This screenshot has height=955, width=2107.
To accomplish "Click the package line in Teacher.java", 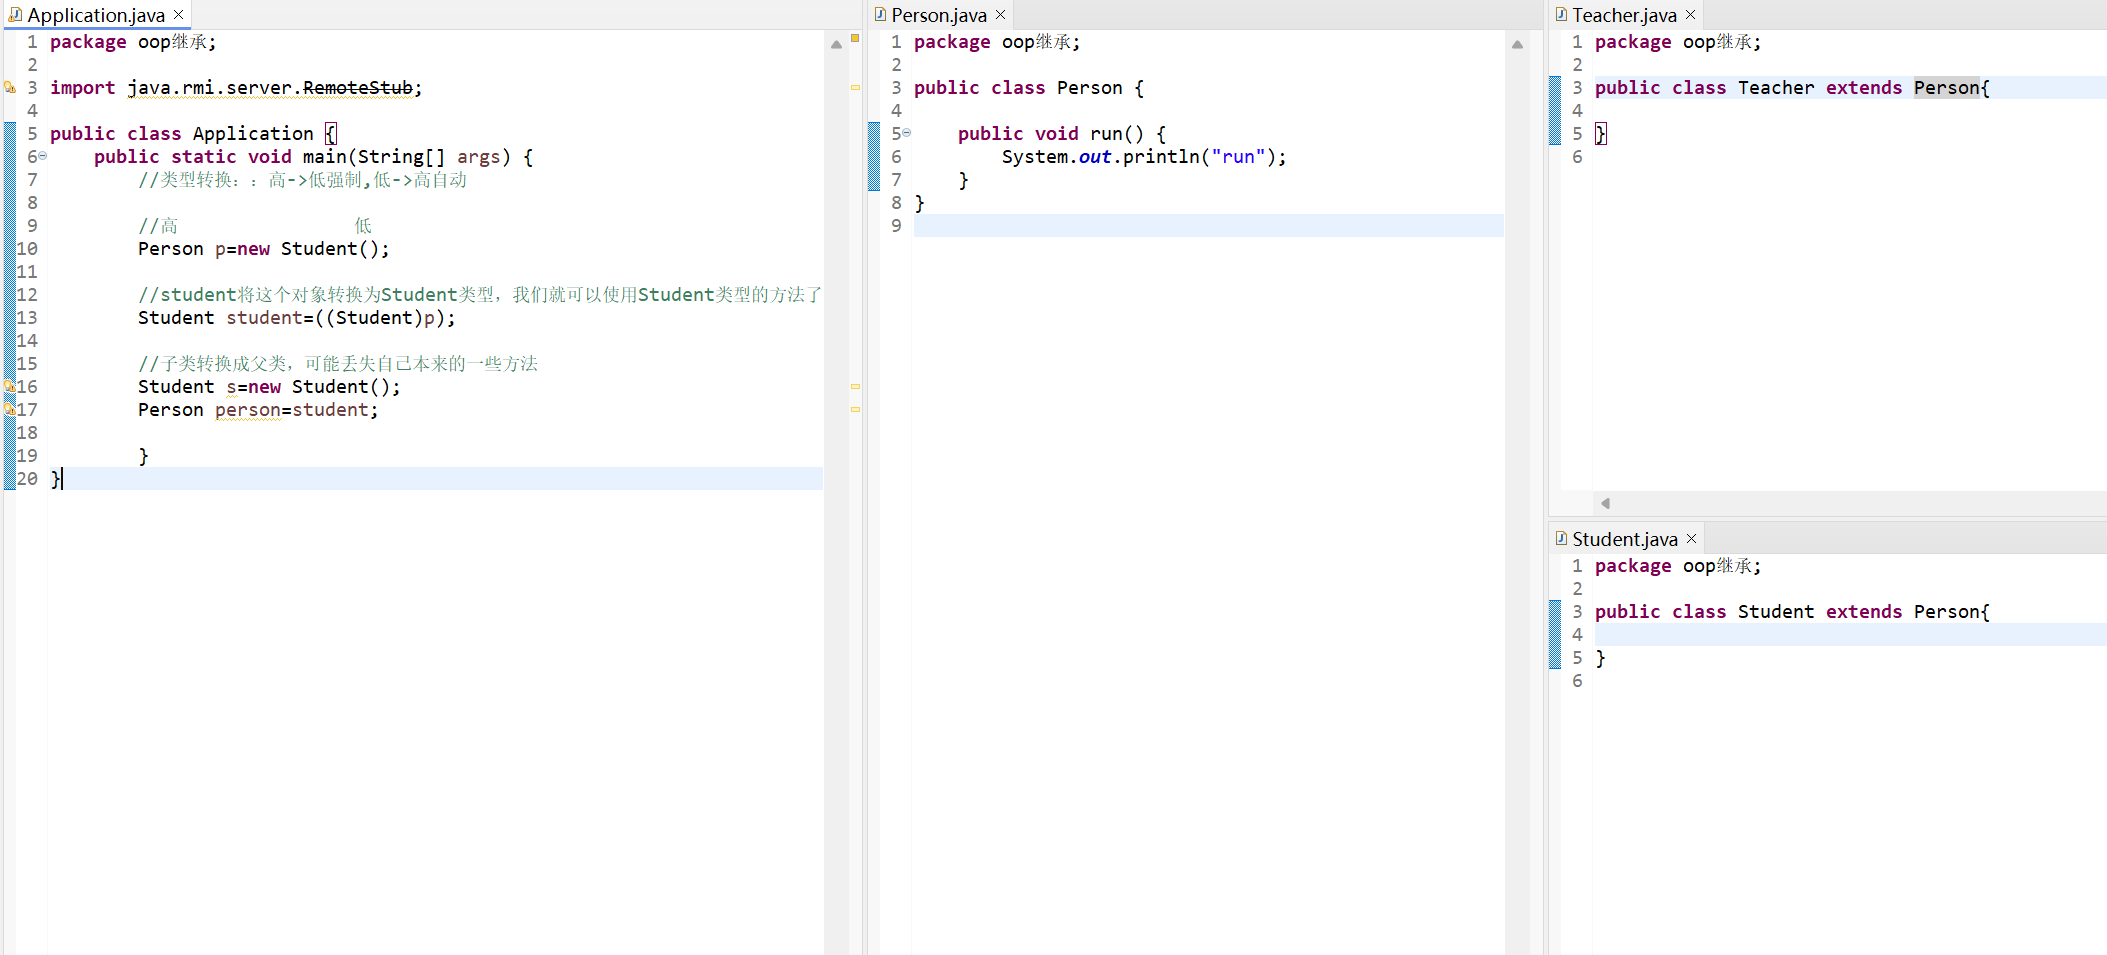I will tap(1678, 42).
